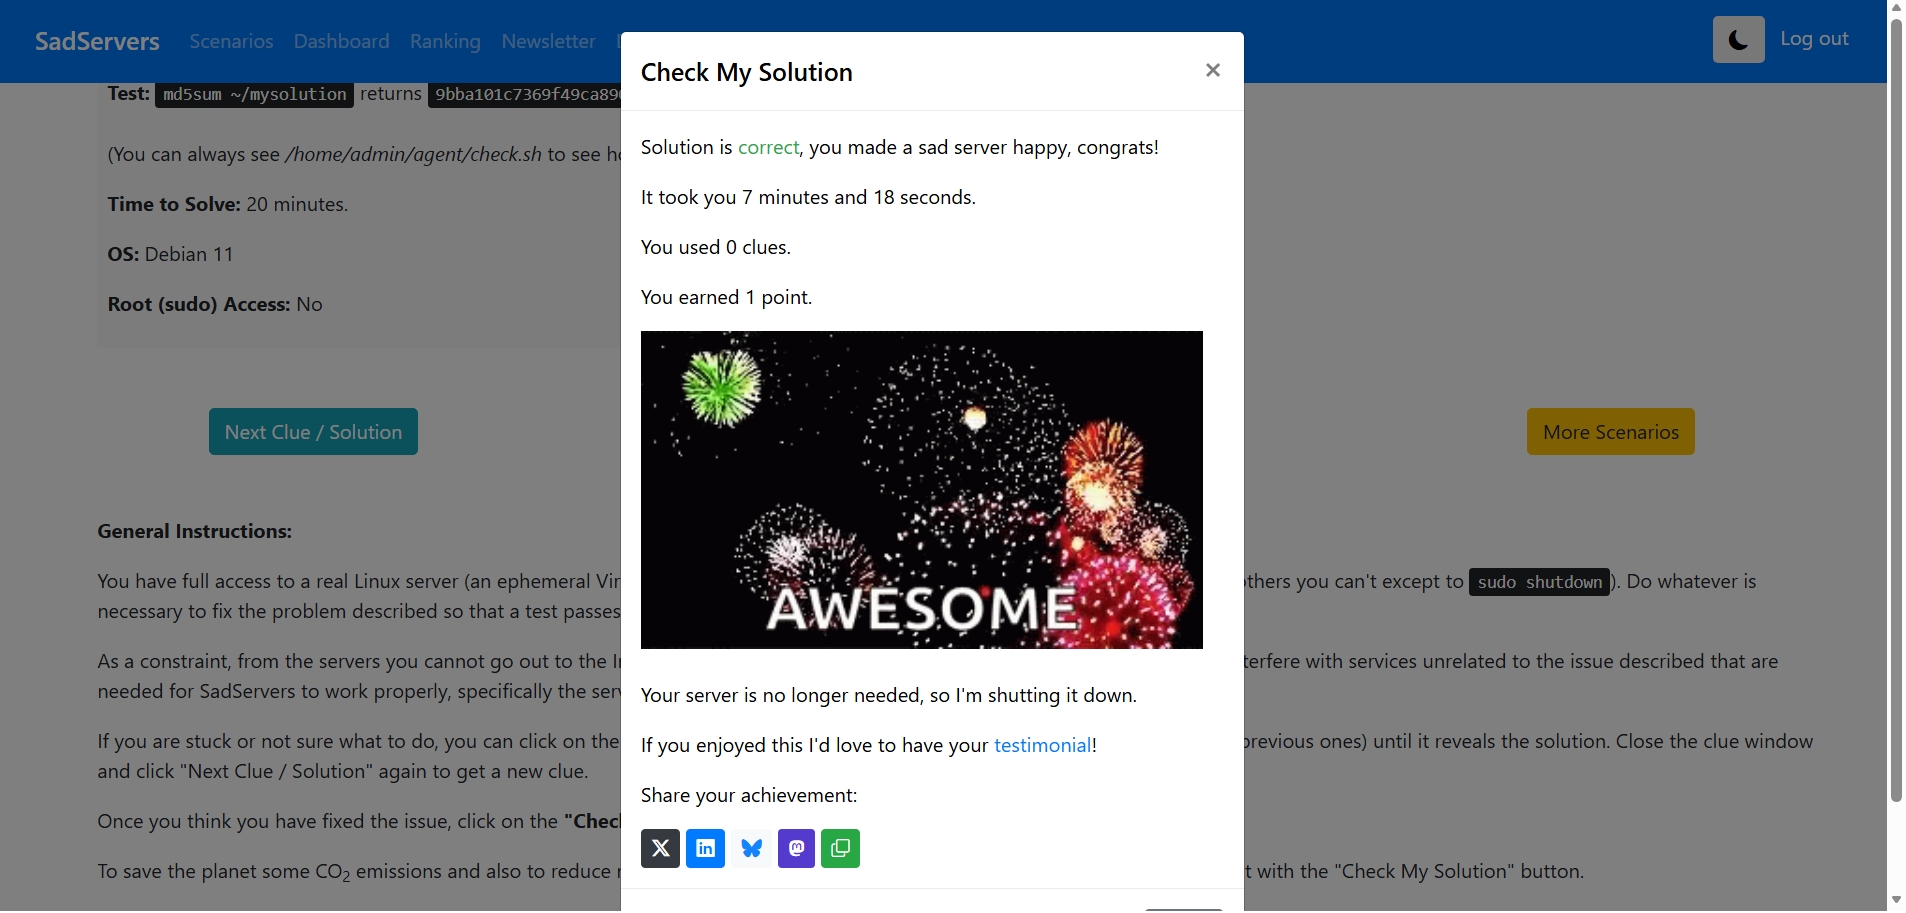Click the Next Clue / Solution button
The height and width of the screenshot is (913, 1906).
point(313,432)
